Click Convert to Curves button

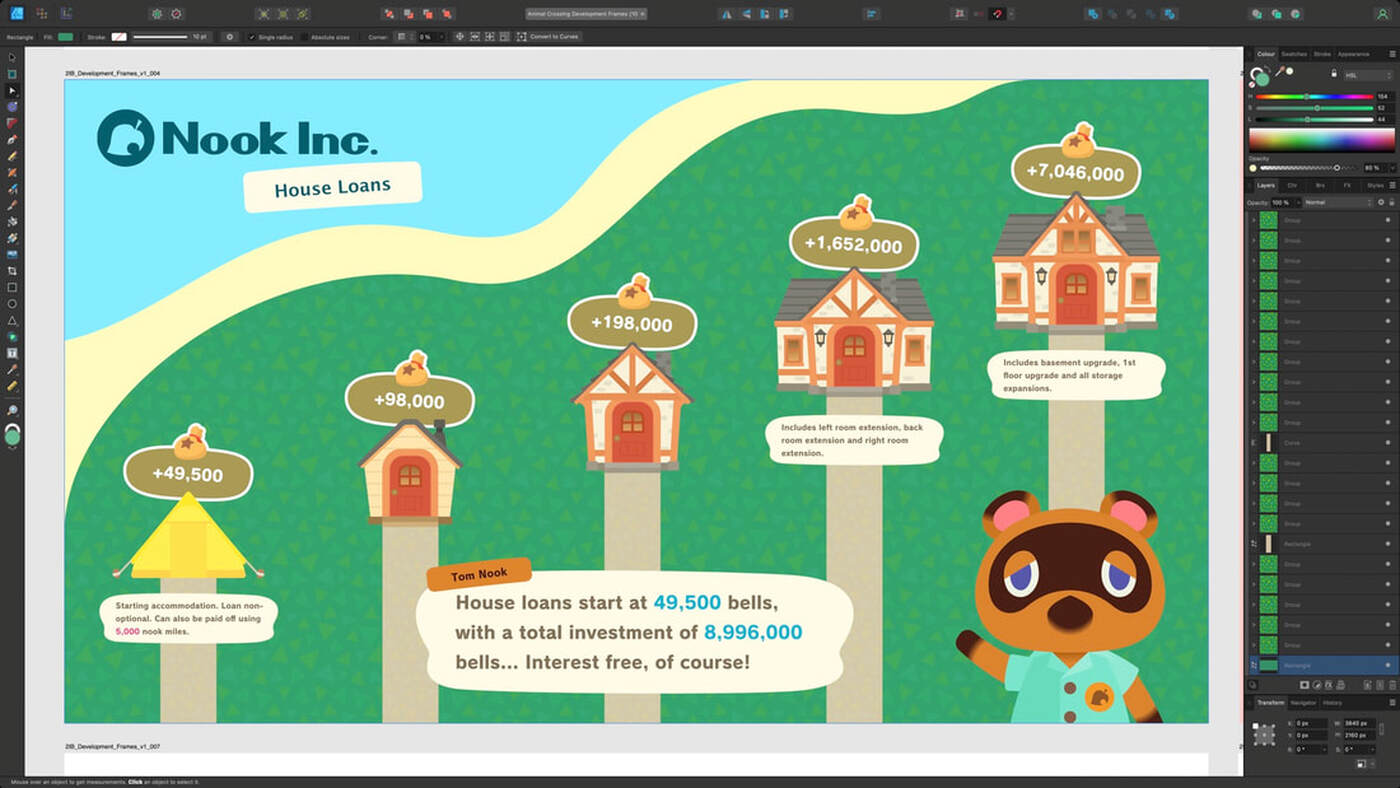548,37
